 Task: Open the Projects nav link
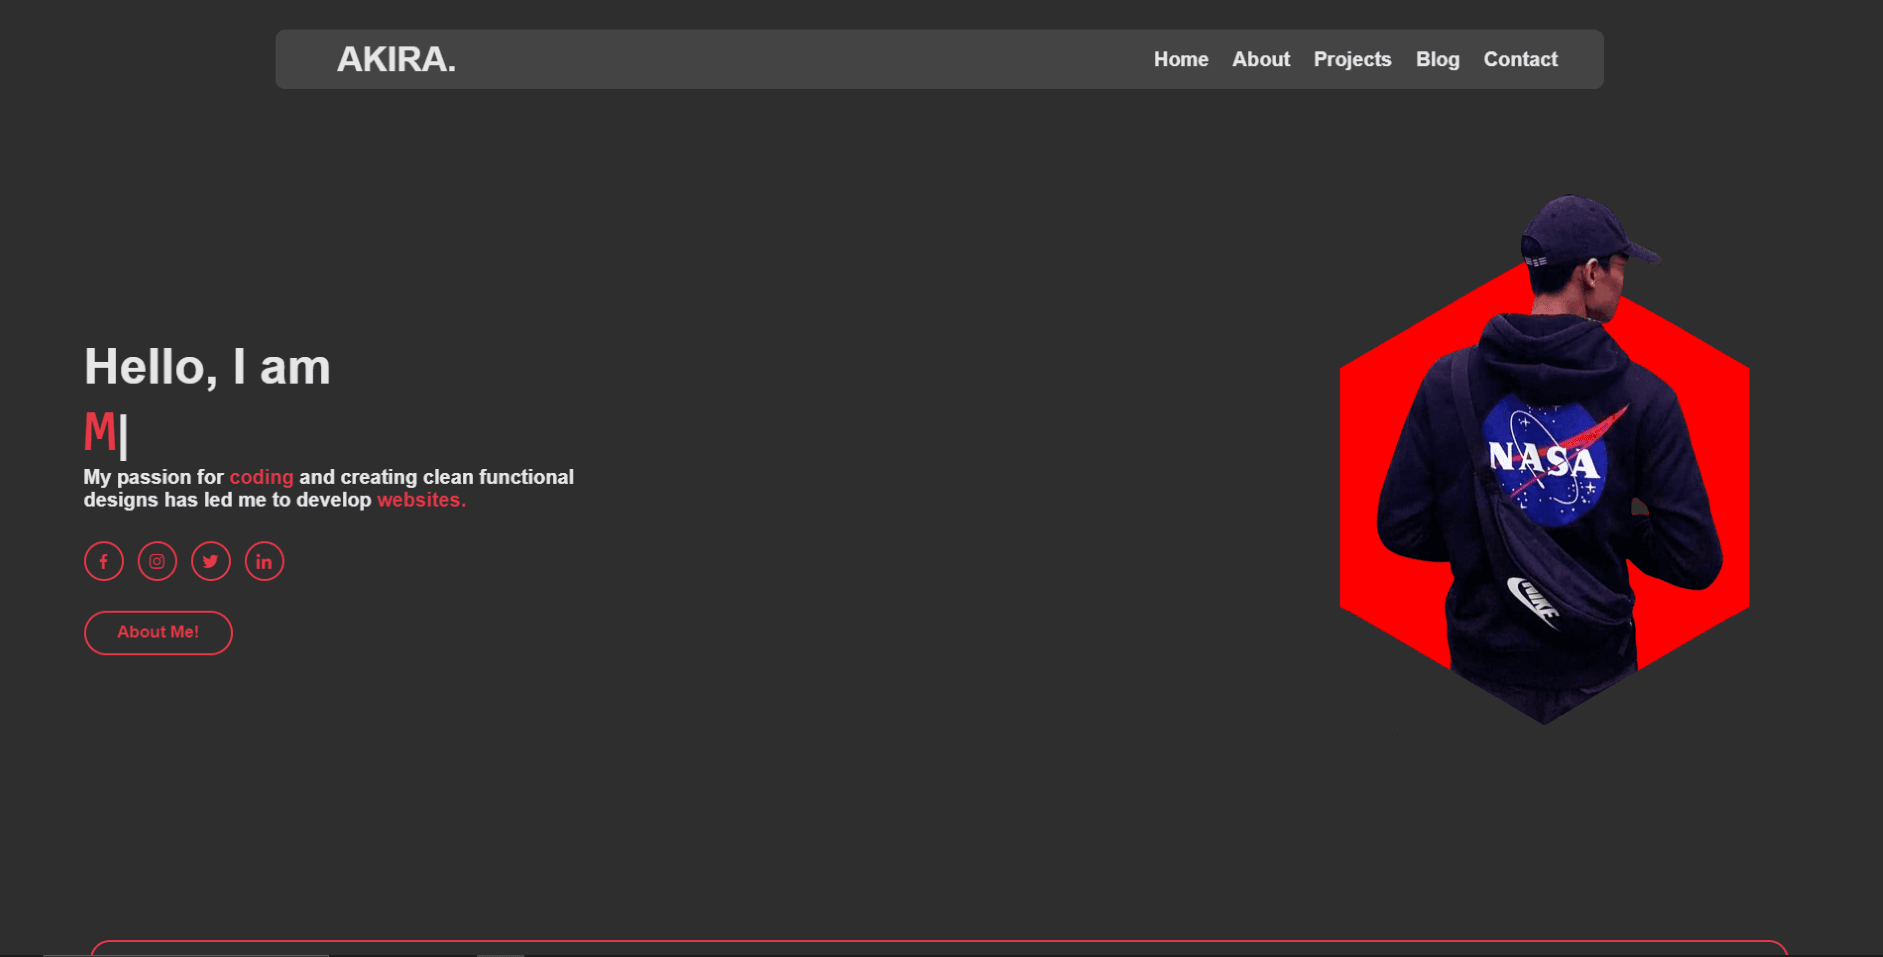click(1352, 59)
